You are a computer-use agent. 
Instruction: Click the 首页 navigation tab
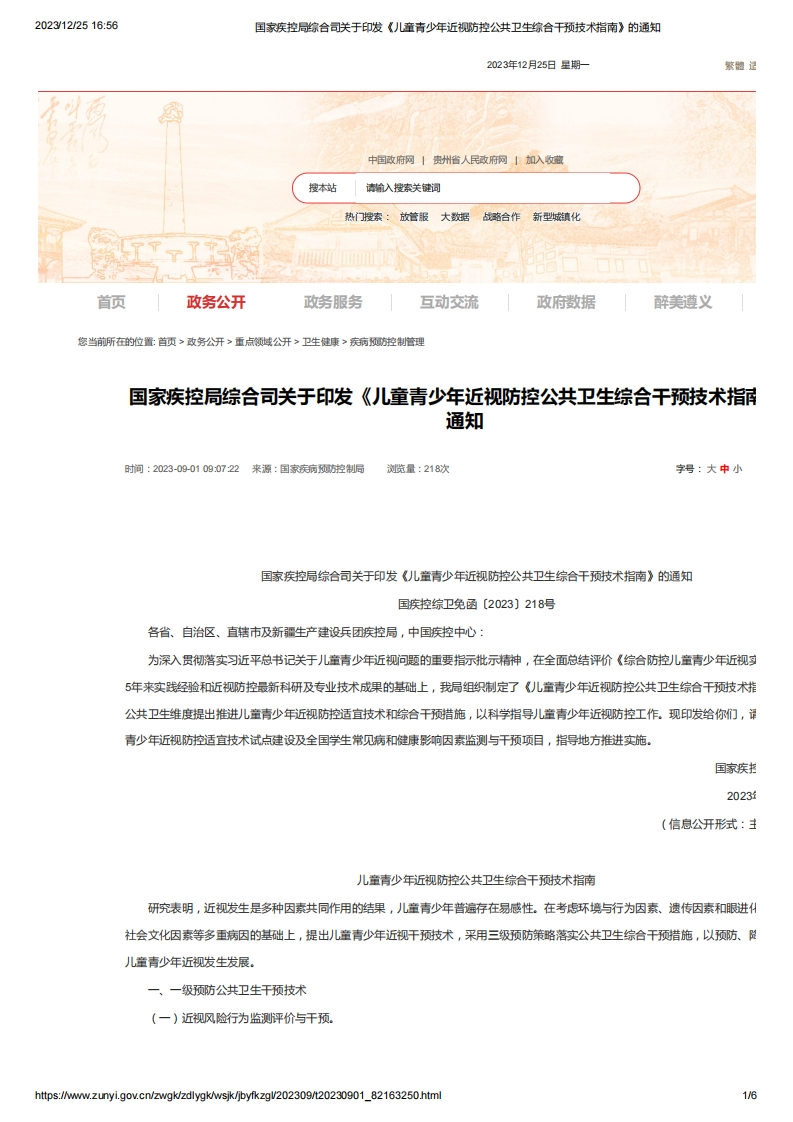click(x=111, y=302)
